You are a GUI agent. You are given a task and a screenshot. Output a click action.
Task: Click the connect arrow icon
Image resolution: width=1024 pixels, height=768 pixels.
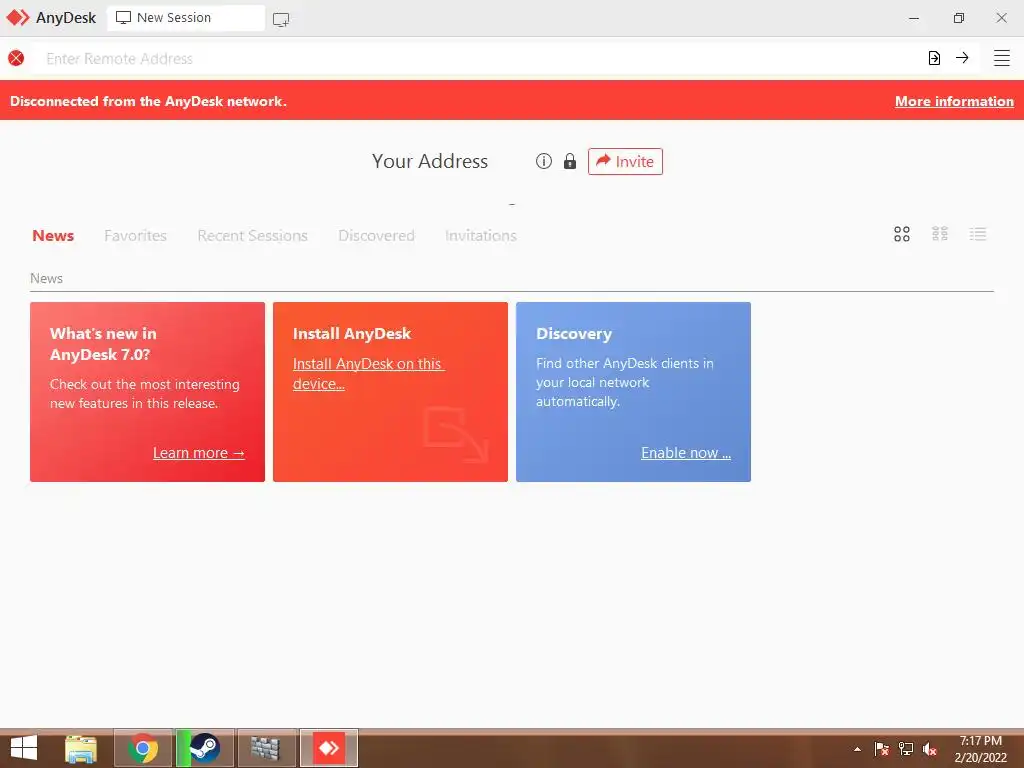coord(962,58)
